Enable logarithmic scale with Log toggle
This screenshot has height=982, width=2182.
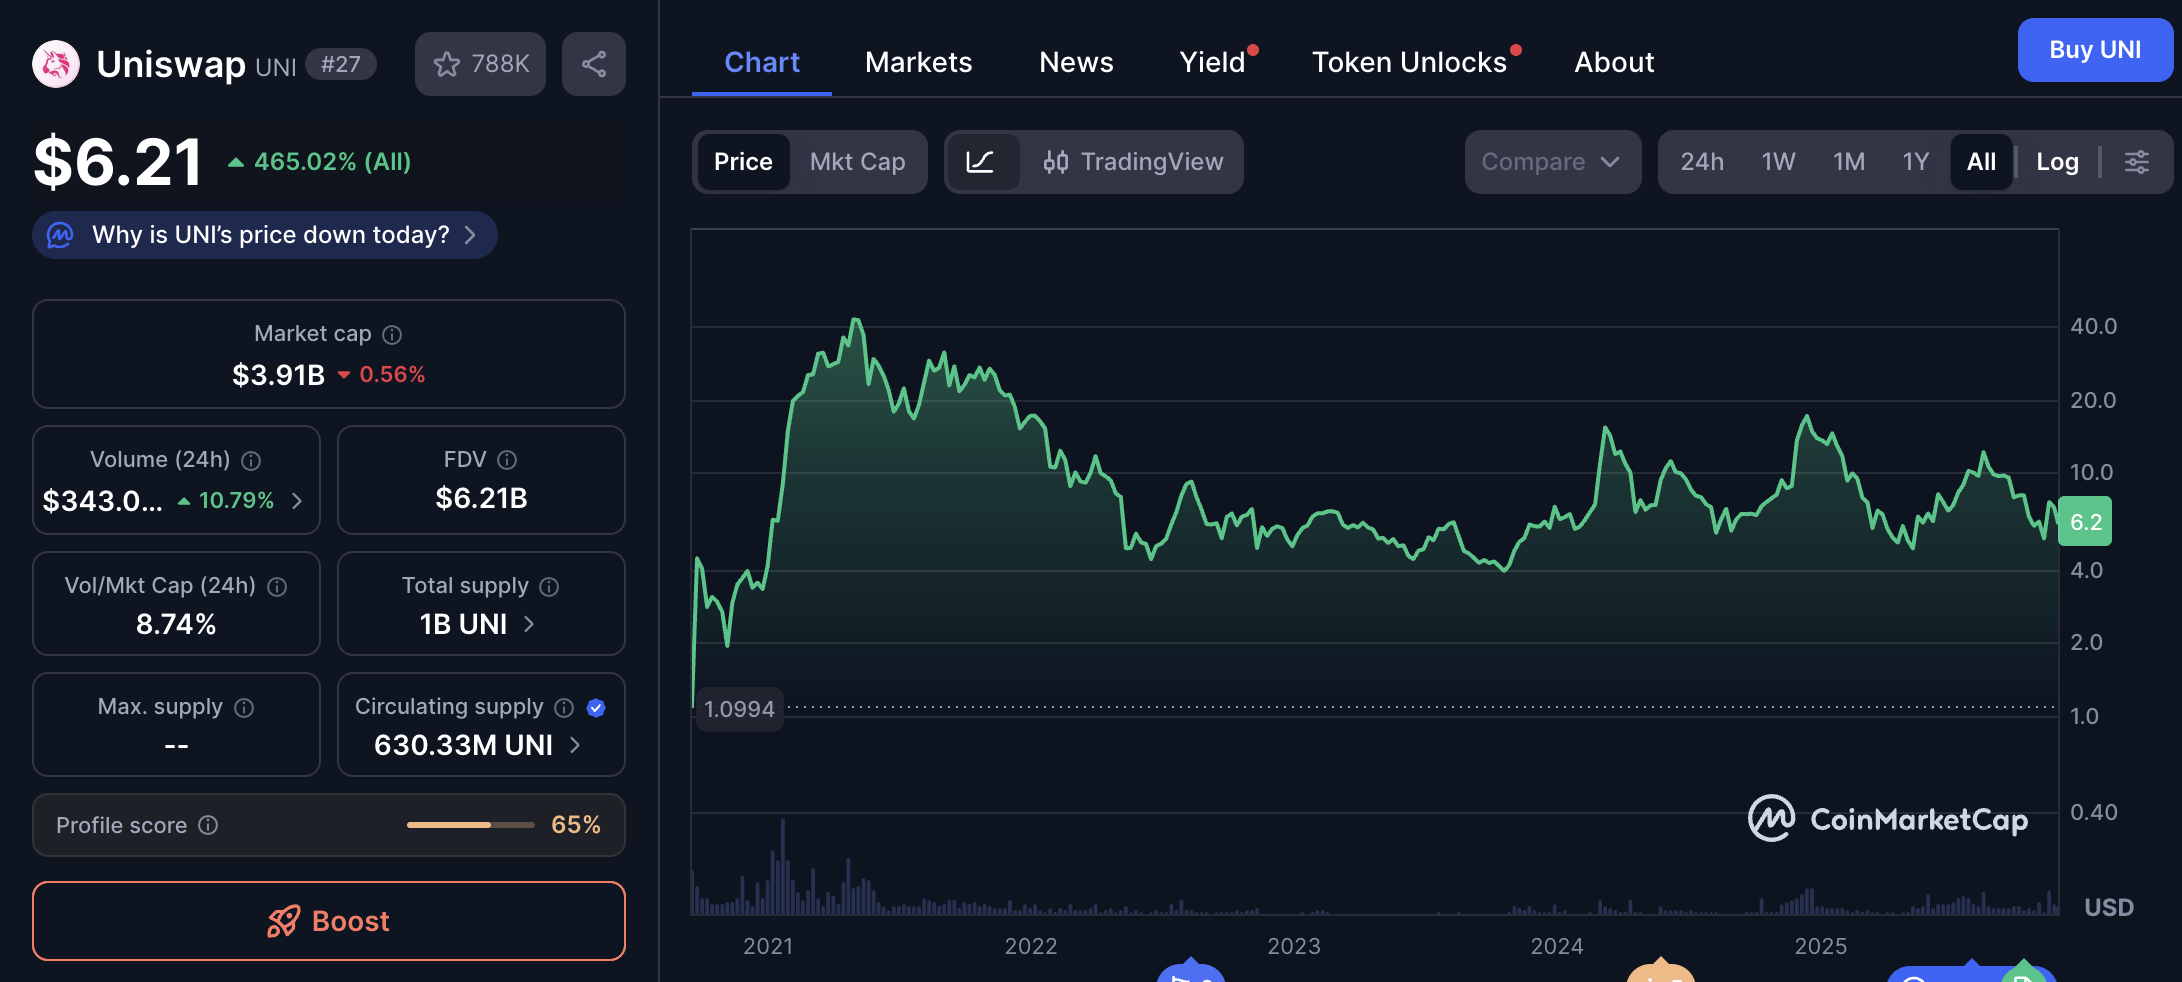2056,161
